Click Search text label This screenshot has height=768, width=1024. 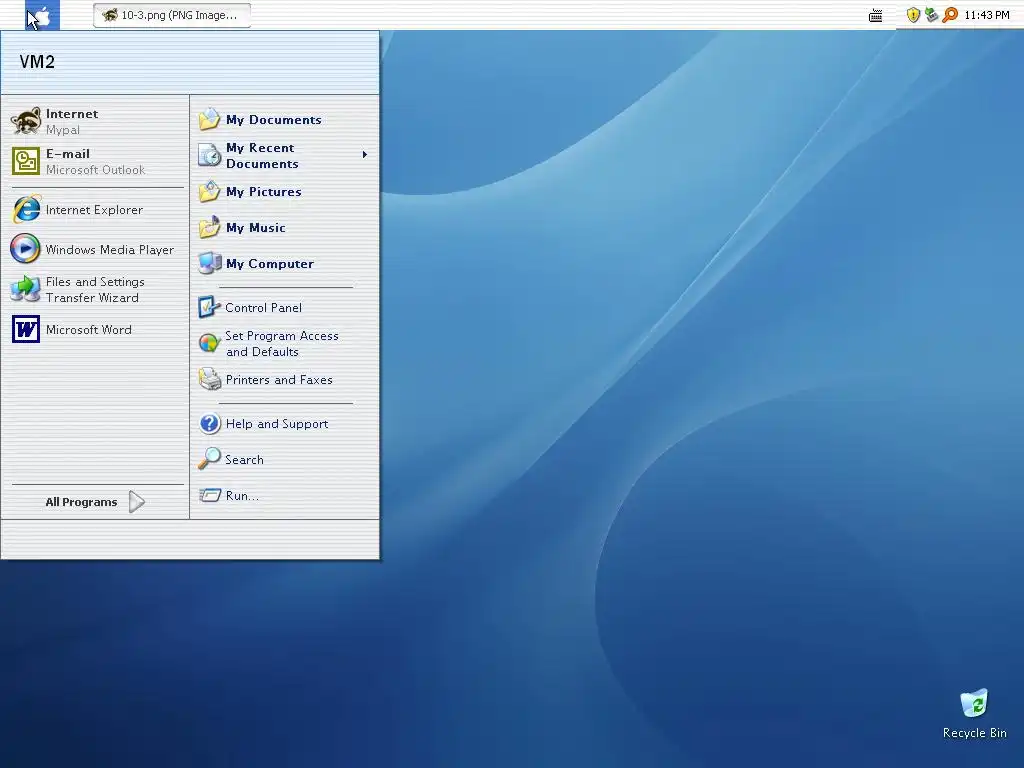click(x=244, y=460)
